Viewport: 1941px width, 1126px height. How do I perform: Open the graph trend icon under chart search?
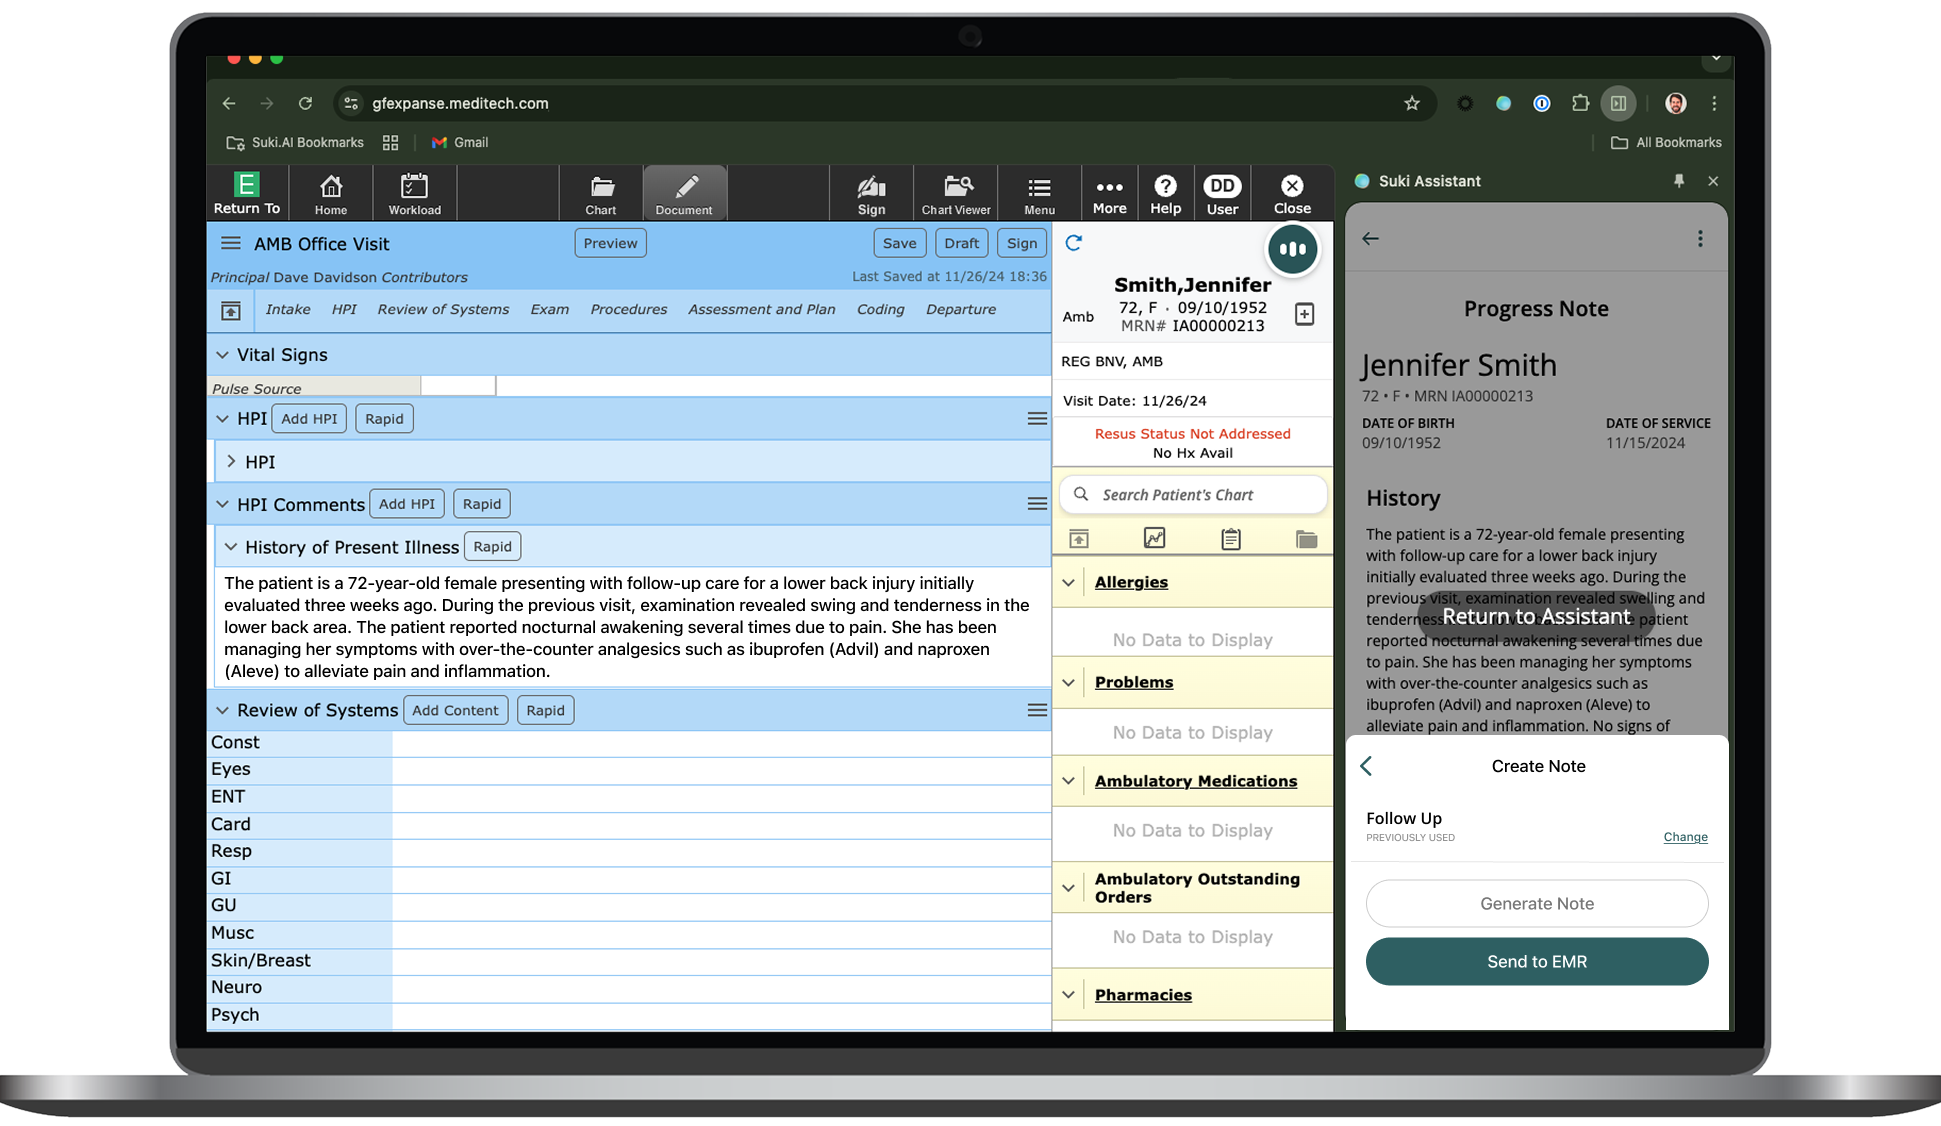click(1155, 538)
